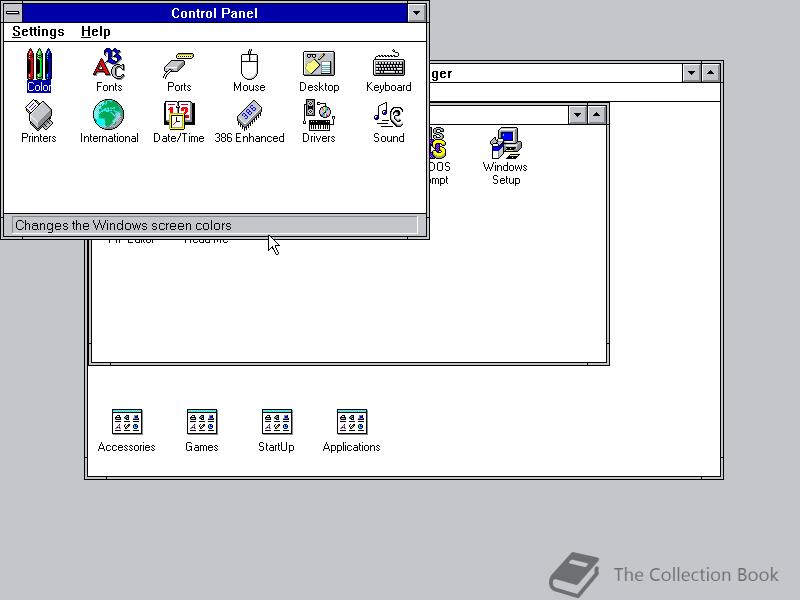The height and width of the screenshot is (600, 800).
Task: Minimize the Control Panel window
Action: tap(416, 13)
